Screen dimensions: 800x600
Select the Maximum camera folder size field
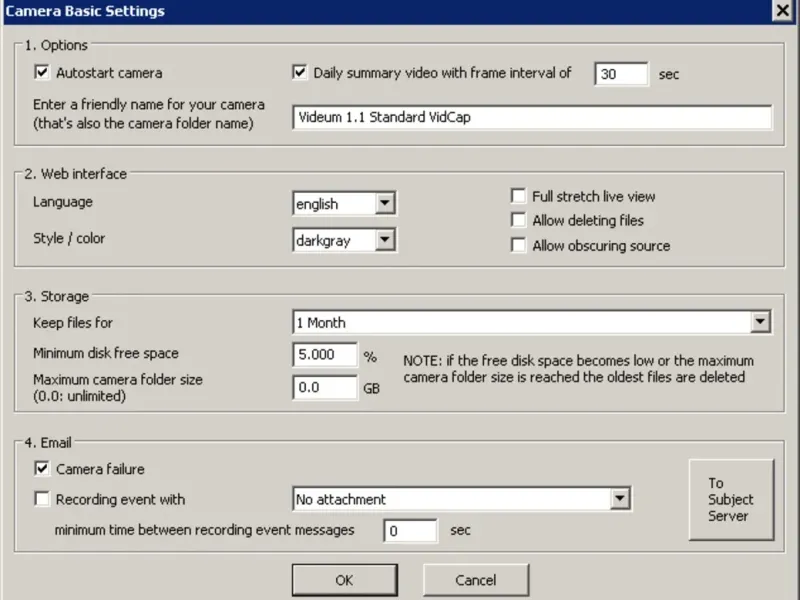(x=325, y=388)
